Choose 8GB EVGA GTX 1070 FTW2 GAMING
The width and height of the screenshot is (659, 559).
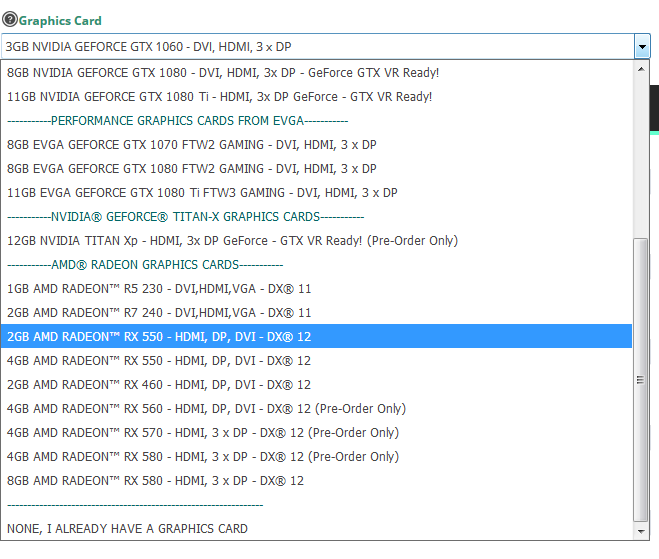pos(316,145)
